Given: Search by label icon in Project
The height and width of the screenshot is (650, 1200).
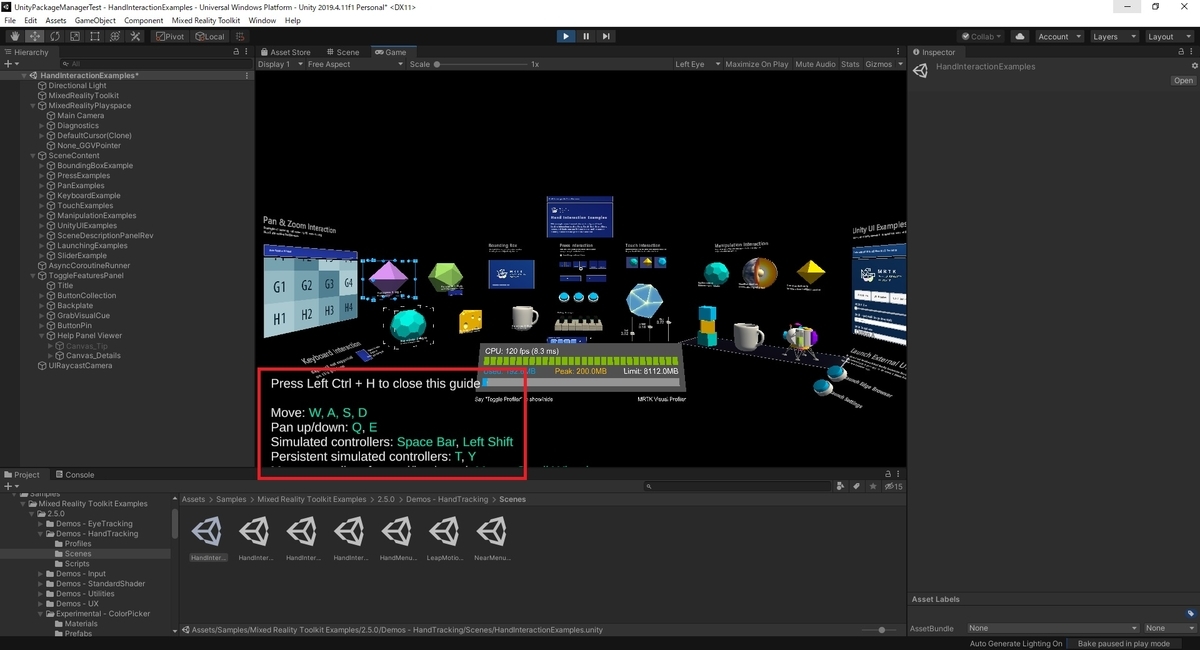Looking at the screenshot, I should (x=856, y=487).
